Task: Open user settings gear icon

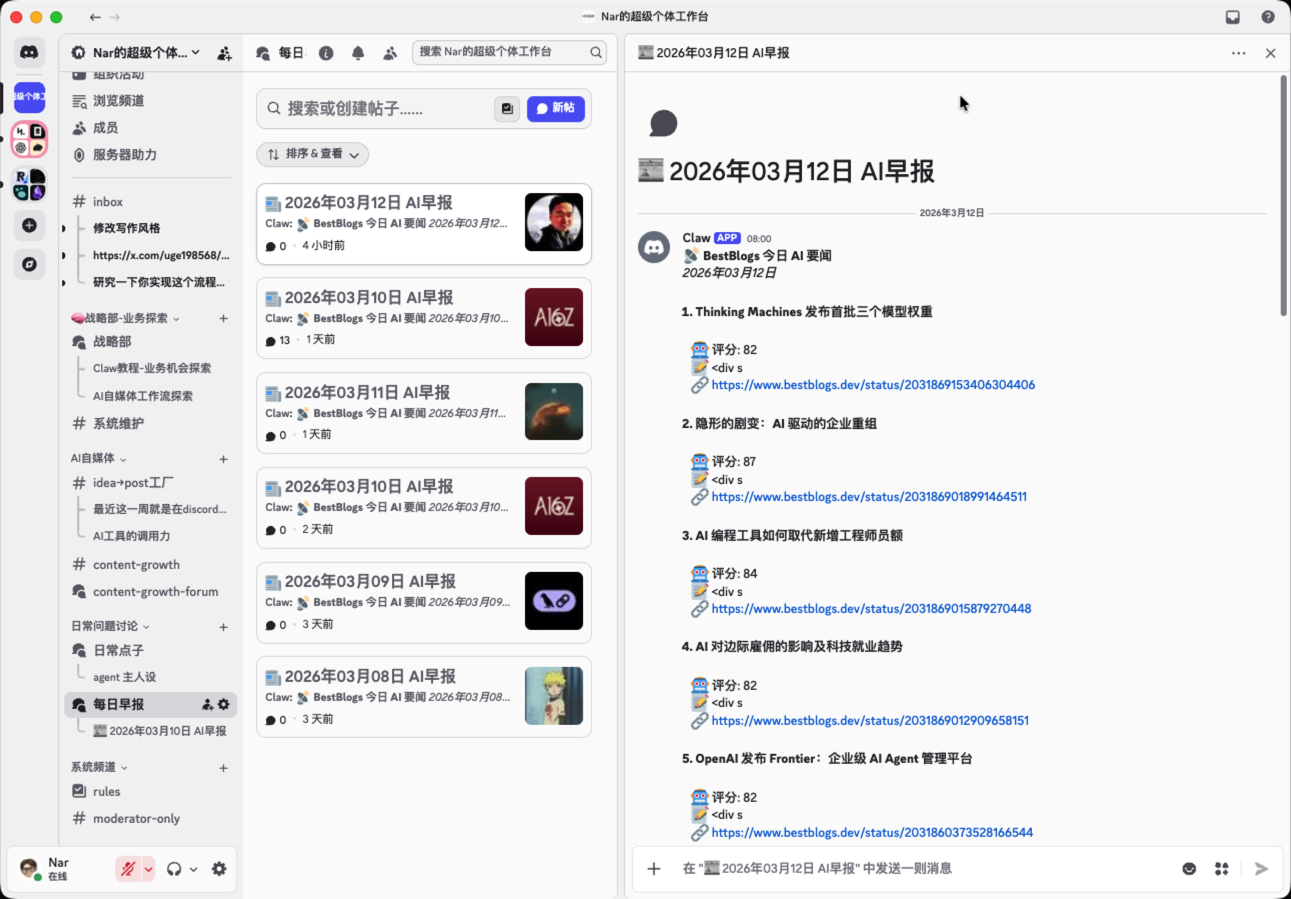Action: click(219, 869)
